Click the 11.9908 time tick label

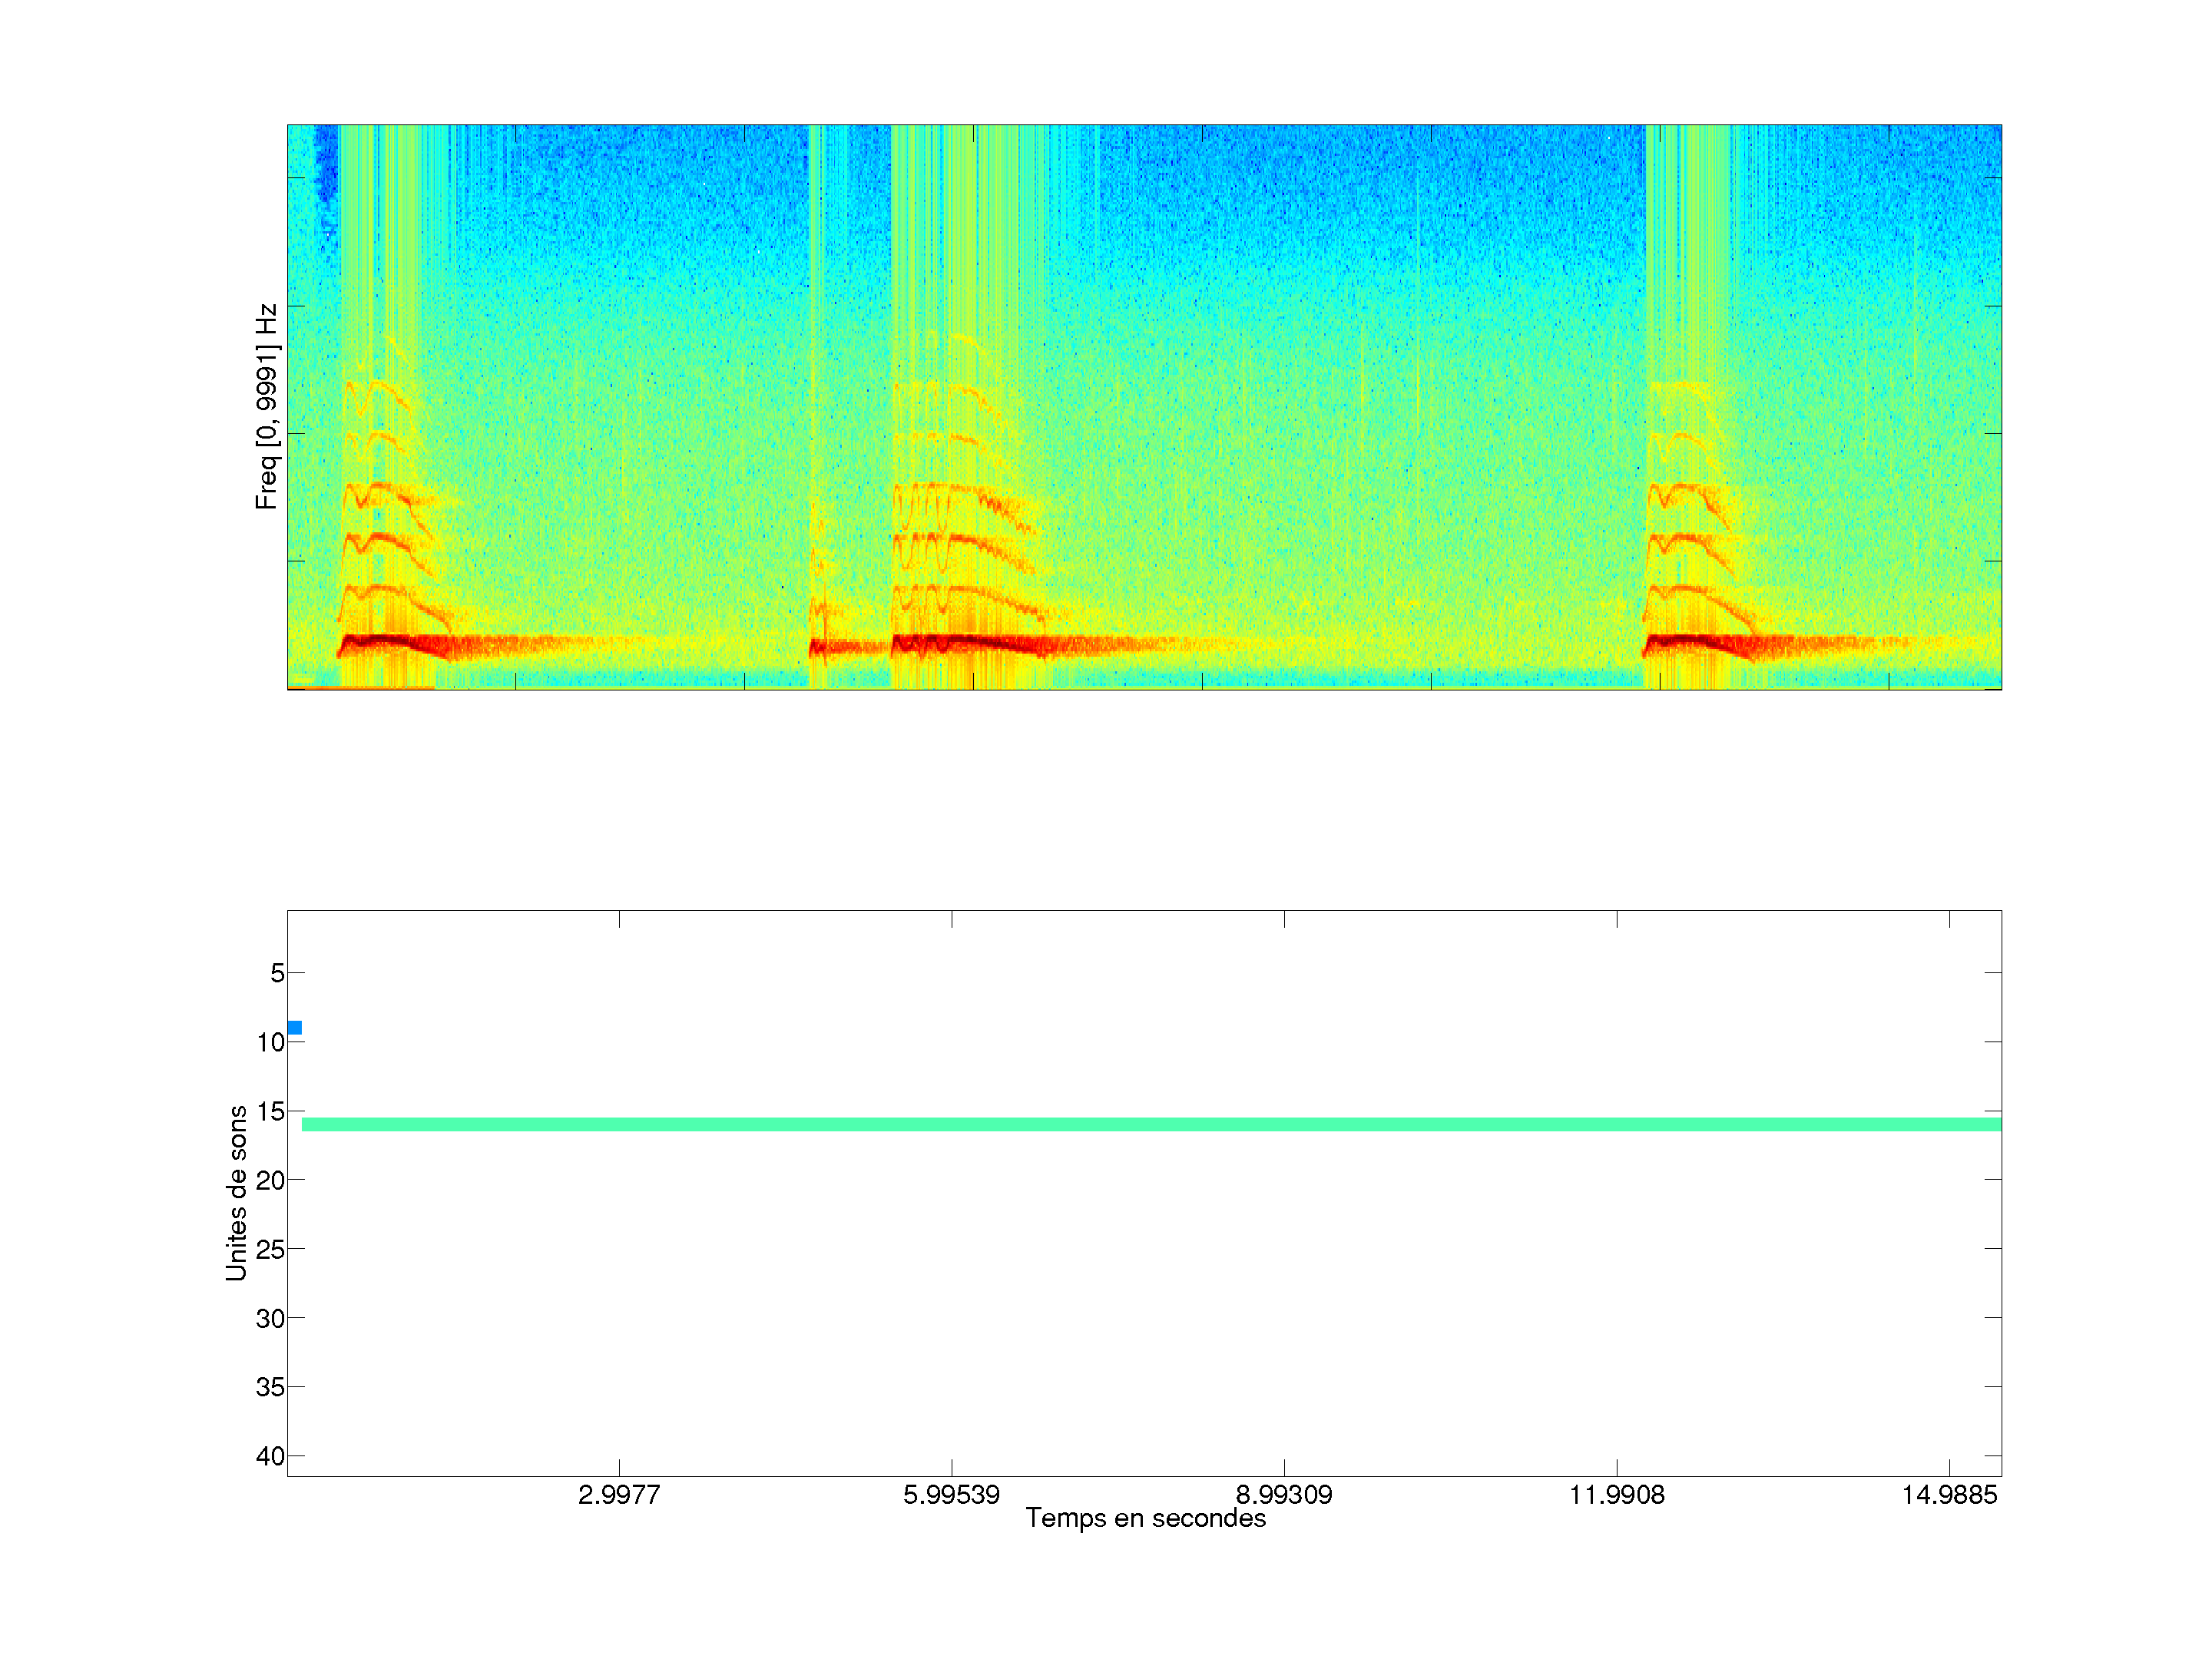(1617, 1495)
